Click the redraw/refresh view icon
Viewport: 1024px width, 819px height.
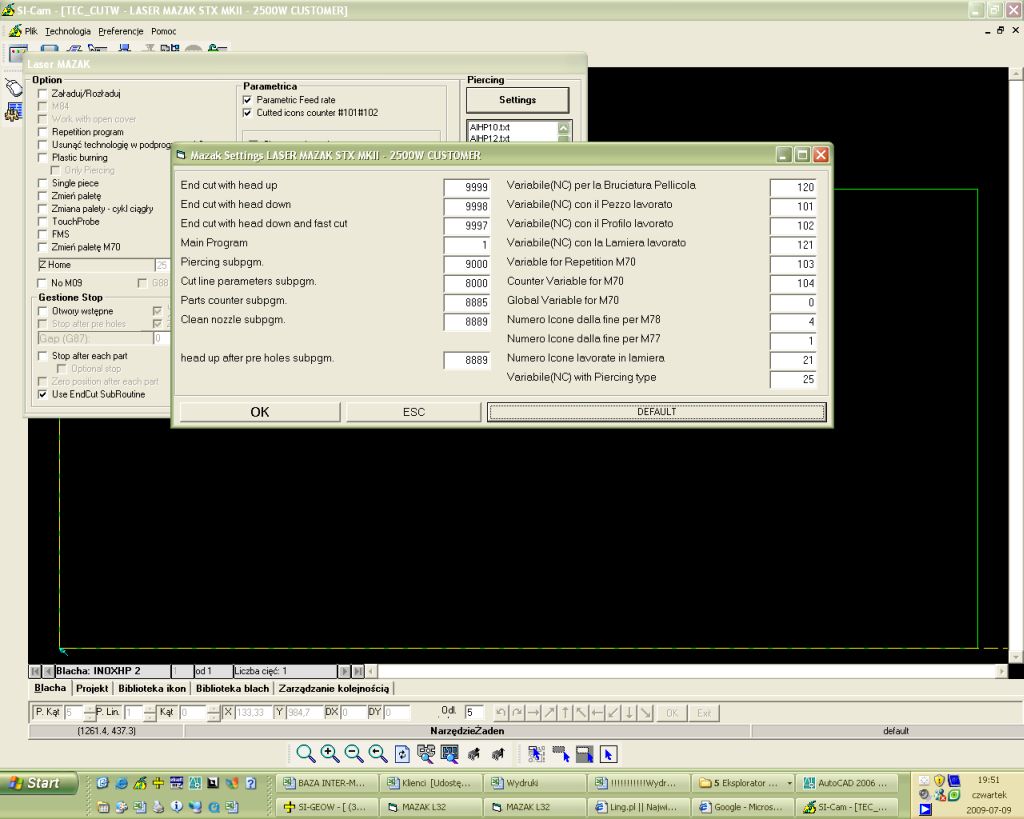[x=402, y=754]
